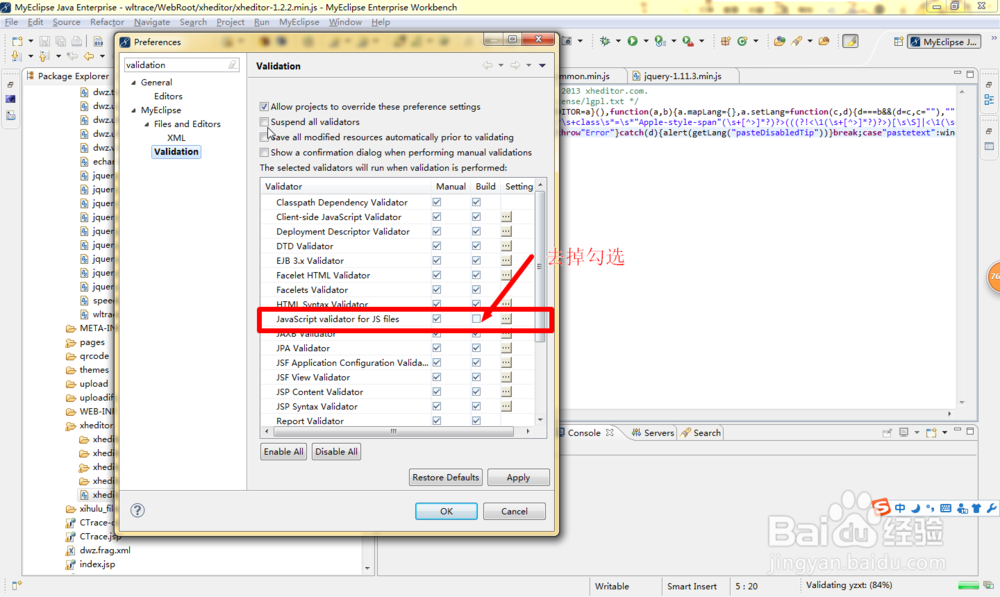
Task: Click the Debug bug icon
Action: (605, 41)
